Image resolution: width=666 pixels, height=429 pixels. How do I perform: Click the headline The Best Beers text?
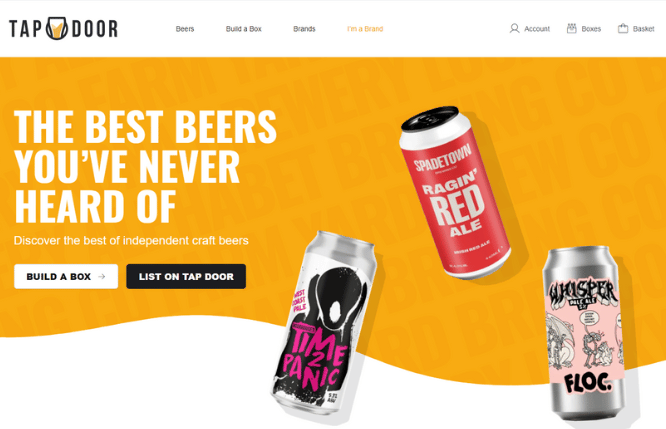tap(145, 126)
